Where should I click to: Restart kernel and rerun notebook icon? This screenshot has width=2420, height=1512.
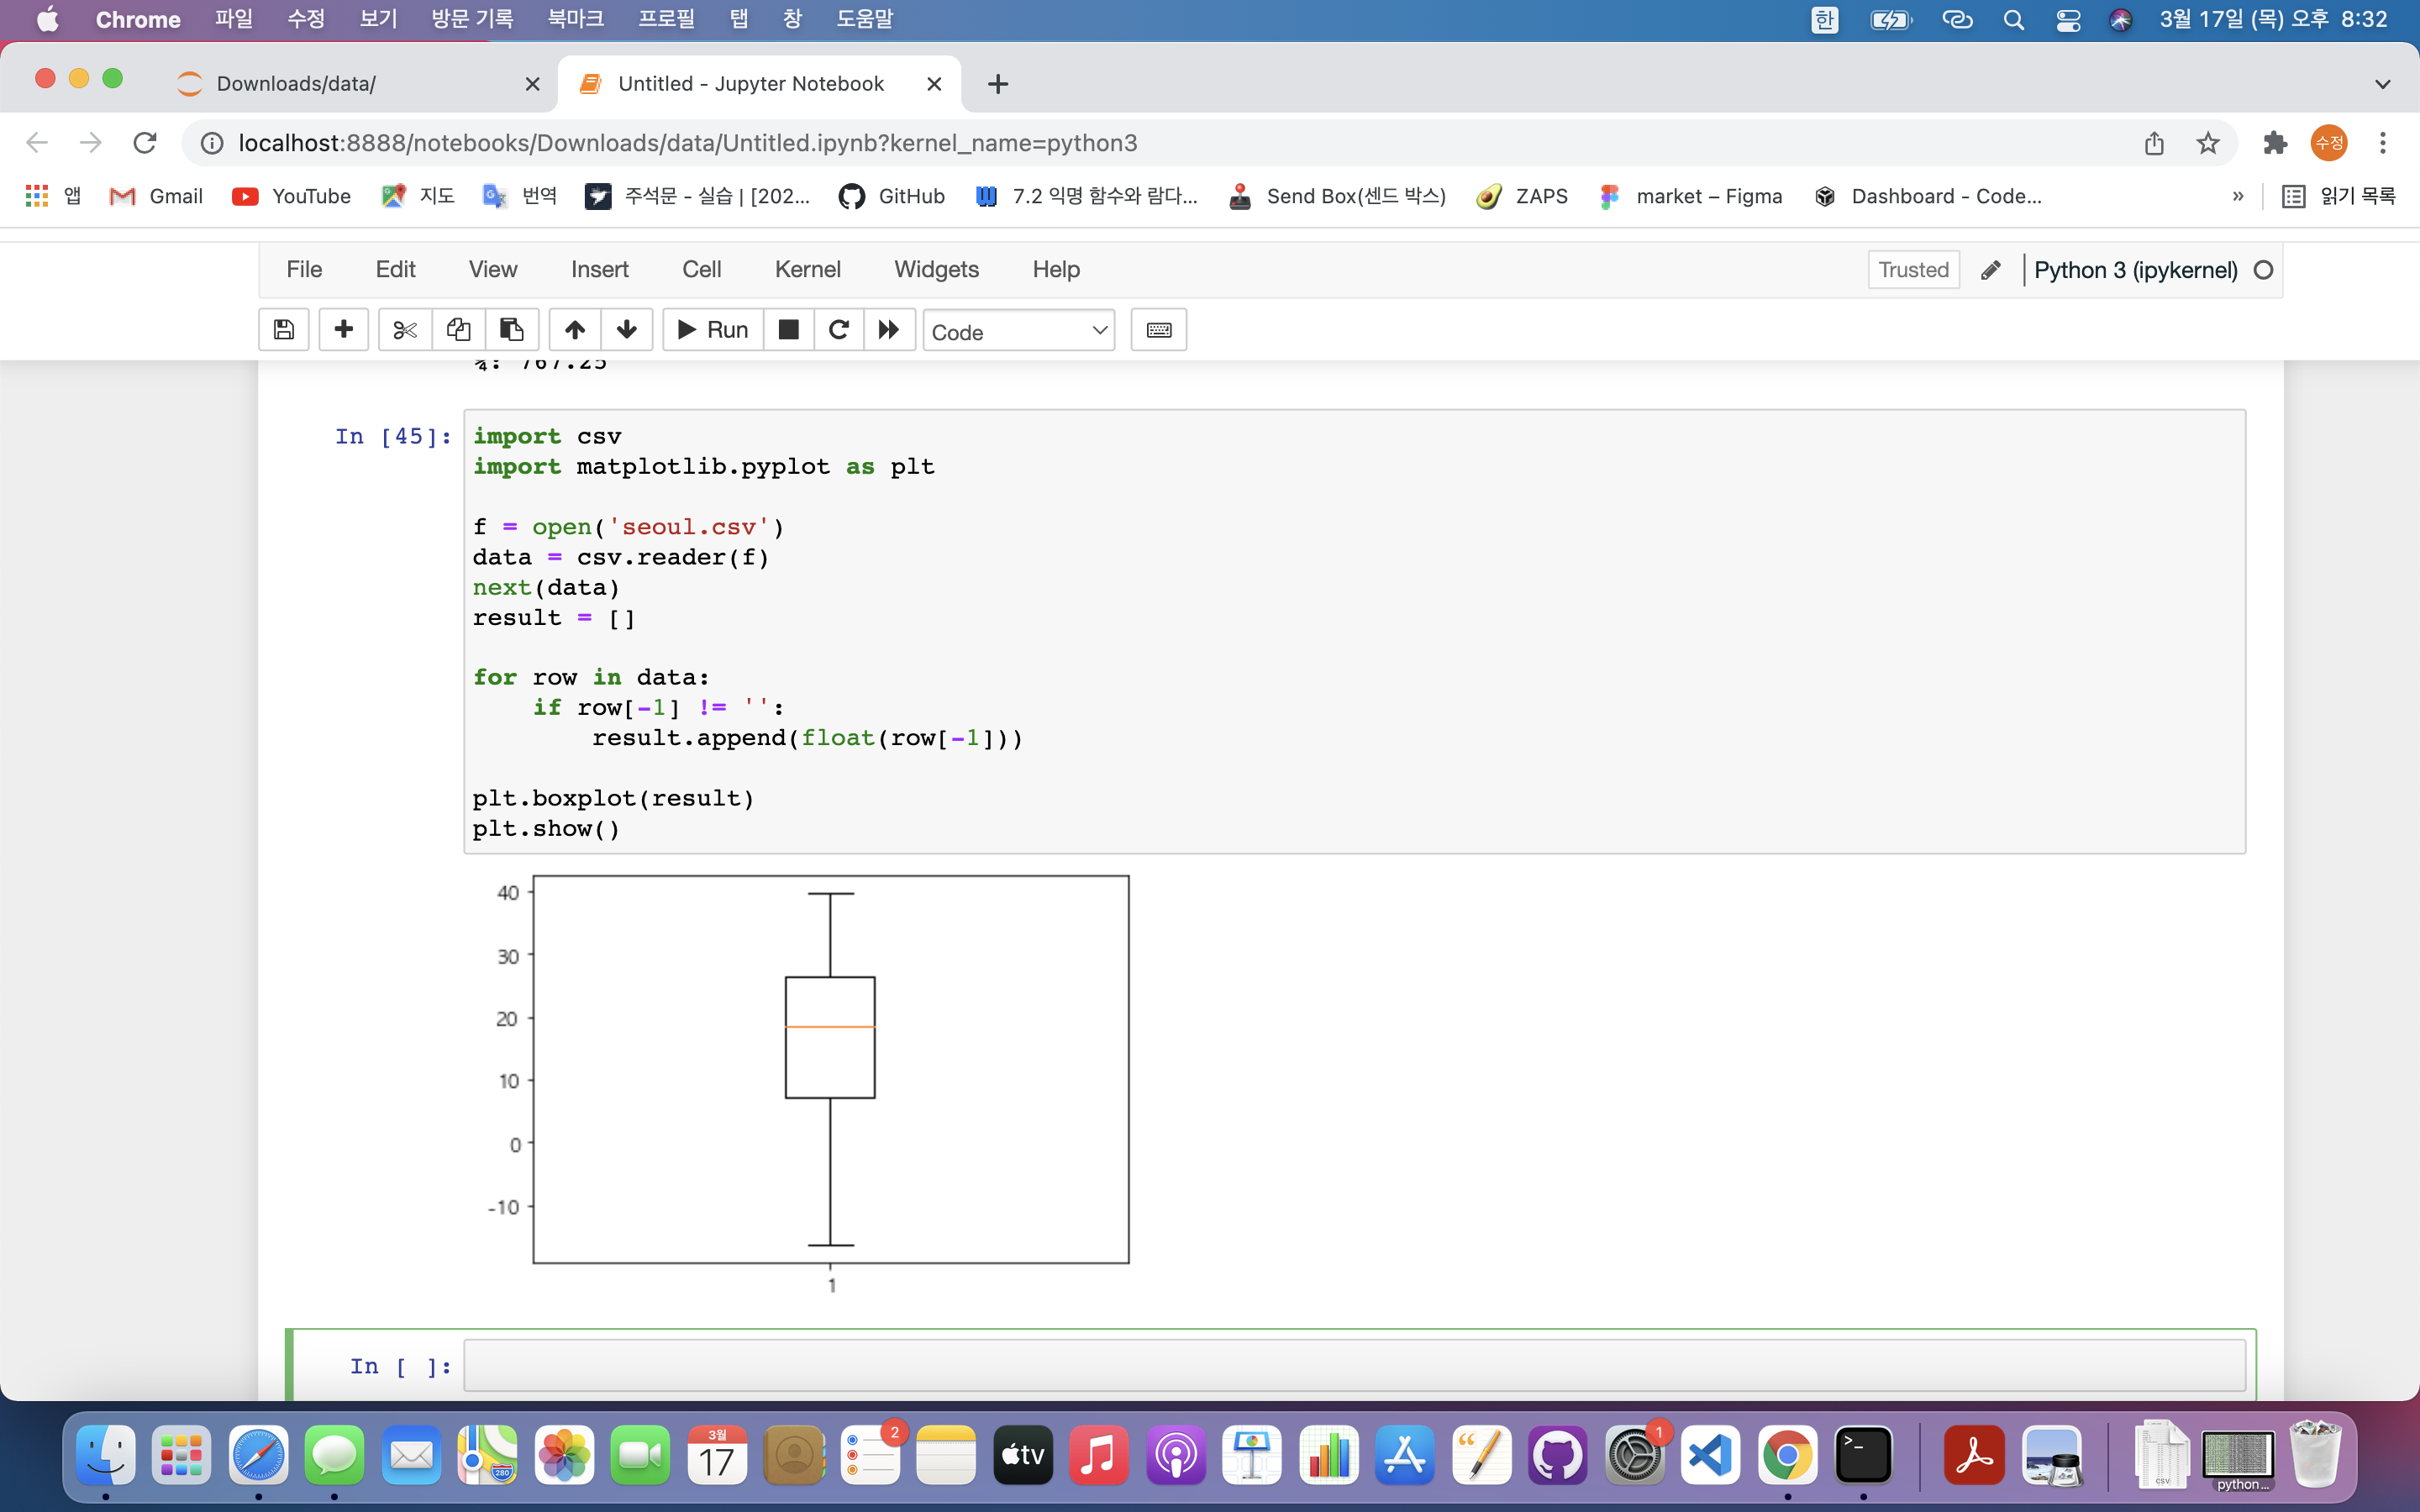(x=888, y=330)
